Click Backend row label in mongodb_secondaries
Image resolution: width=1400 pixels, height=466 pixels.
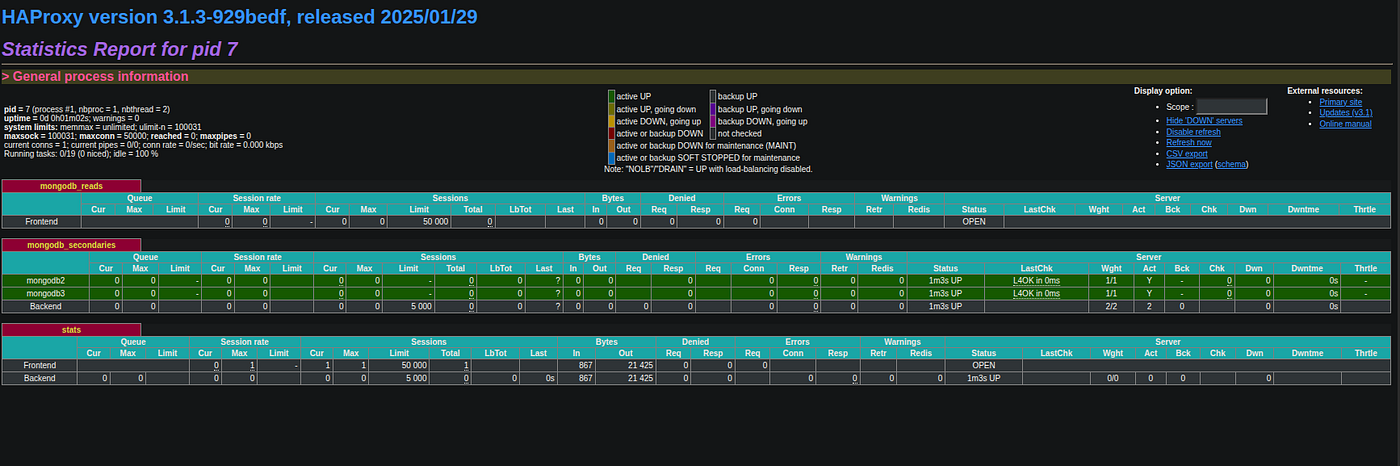(x=46, y=306)
